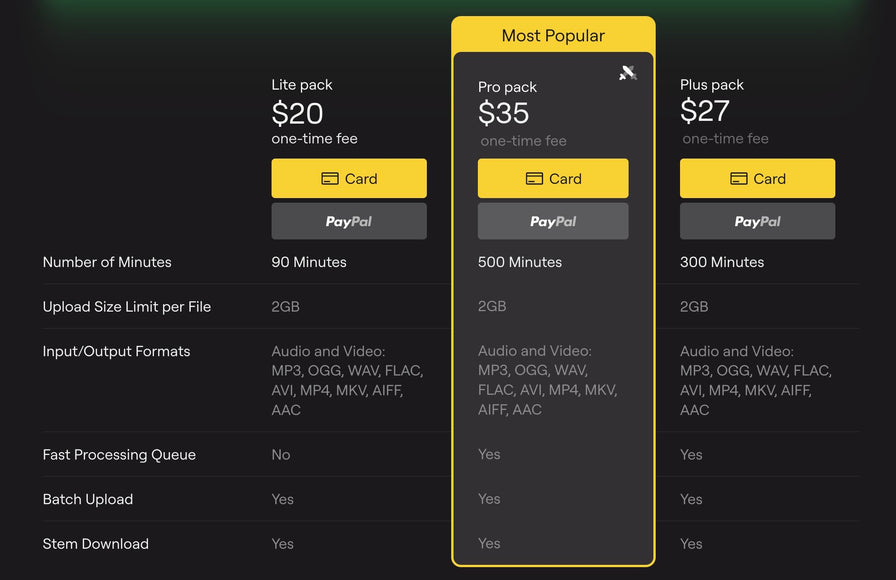The width and height of the screenshot is (896, 580).
Task: Select the Number of Minutes row label
Action: (107, 262)
